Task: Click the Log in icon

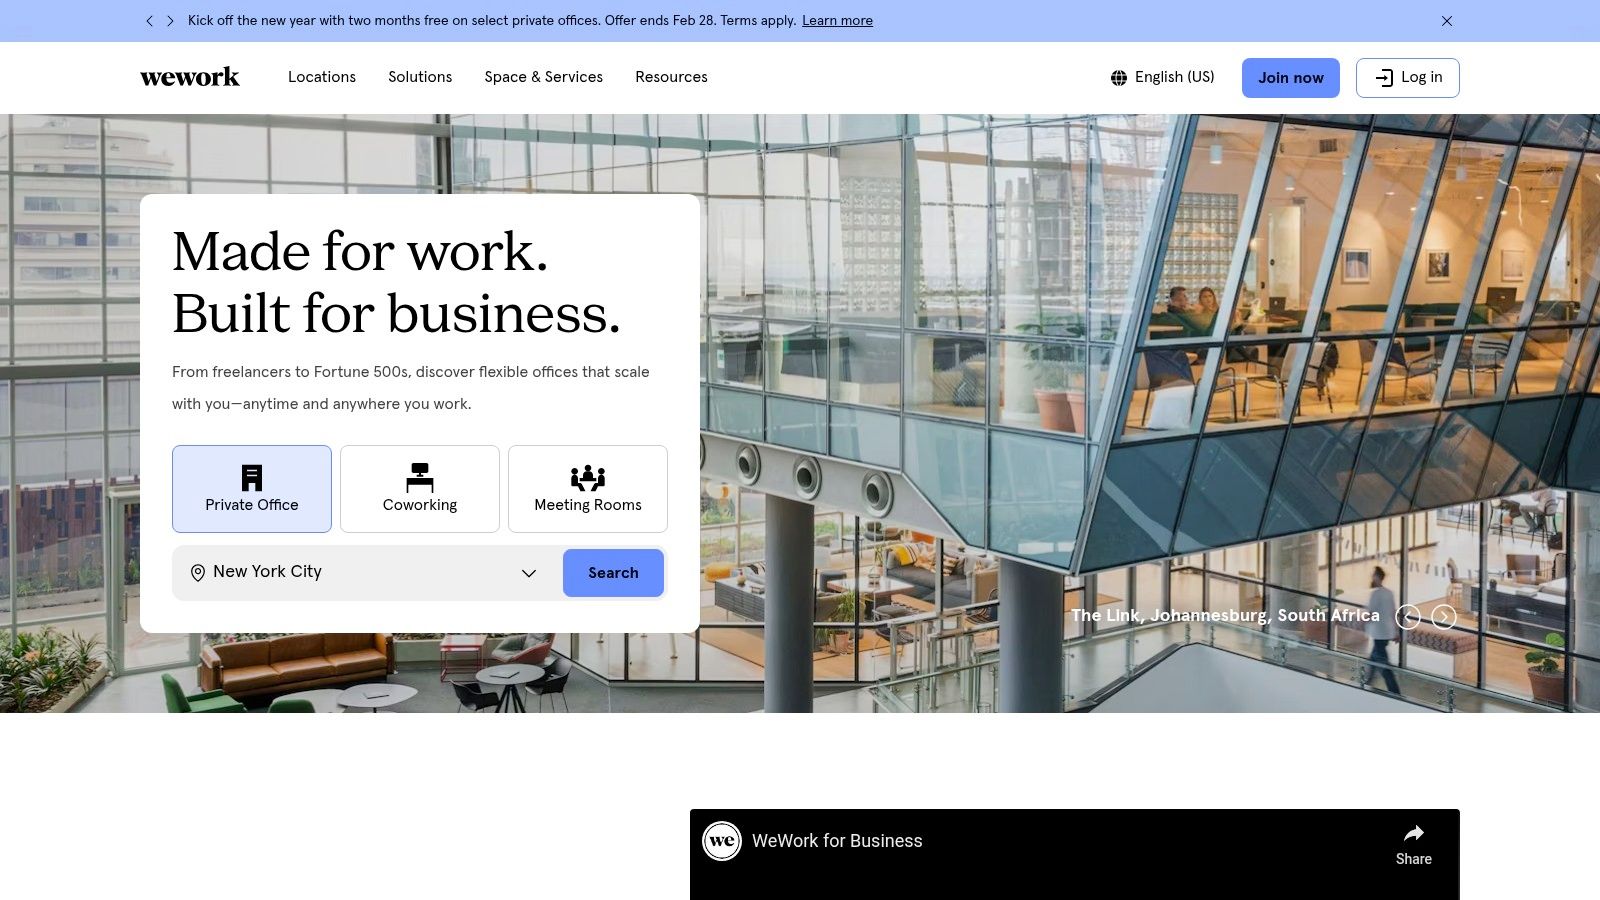Action: (1385, 77)
